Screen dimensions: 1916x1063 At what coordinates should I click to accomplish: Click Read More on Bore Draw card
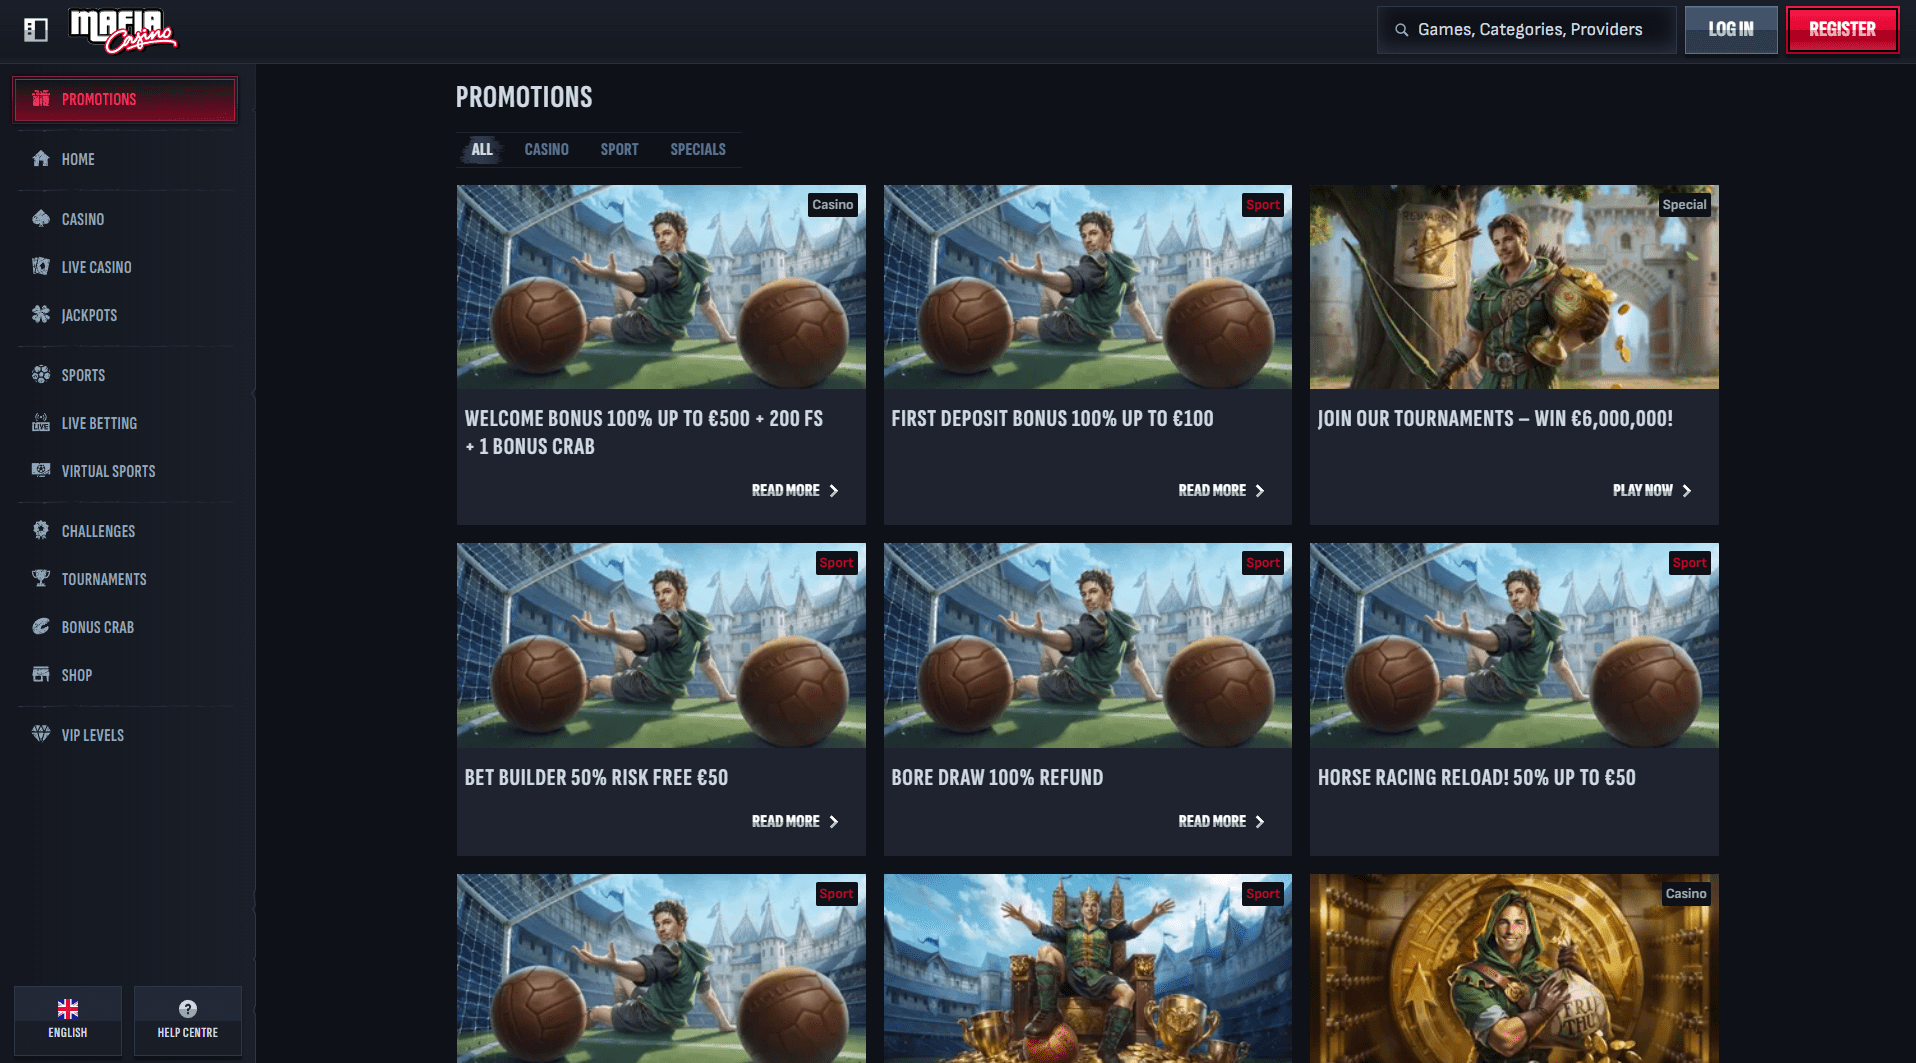[1221, 821]
